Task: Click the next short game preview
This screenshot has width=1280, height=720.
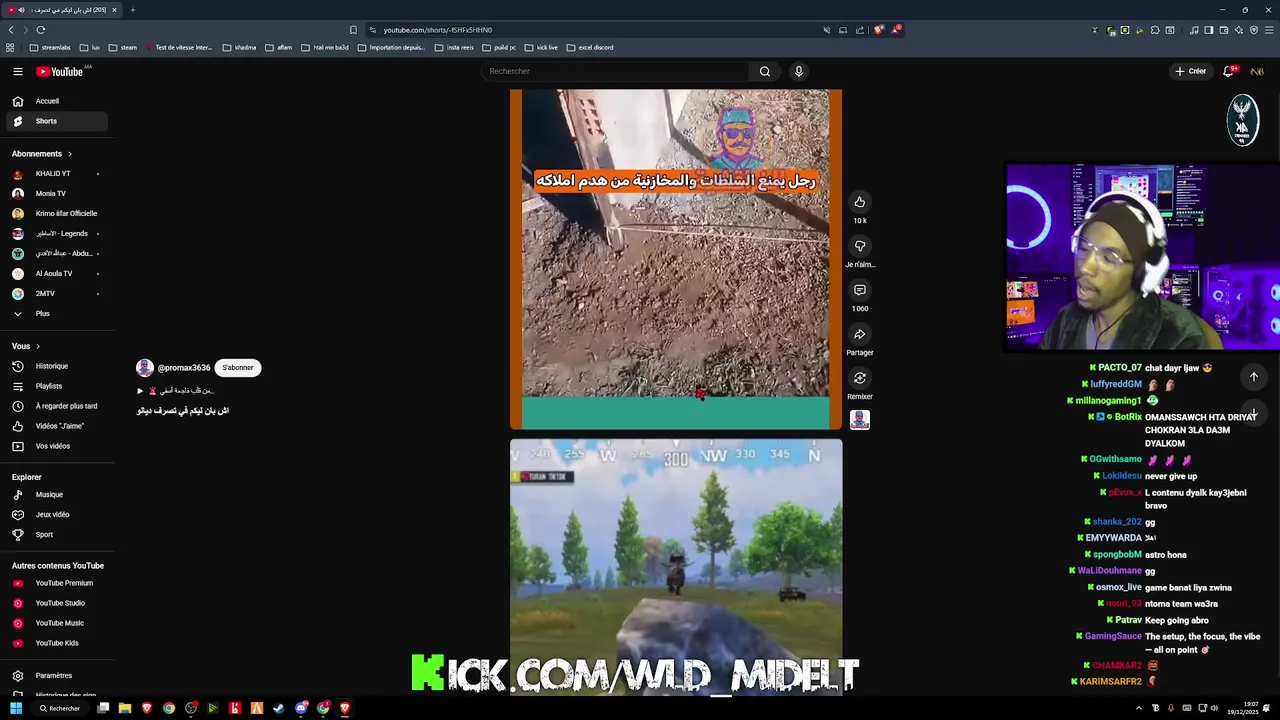Action: 676,565
